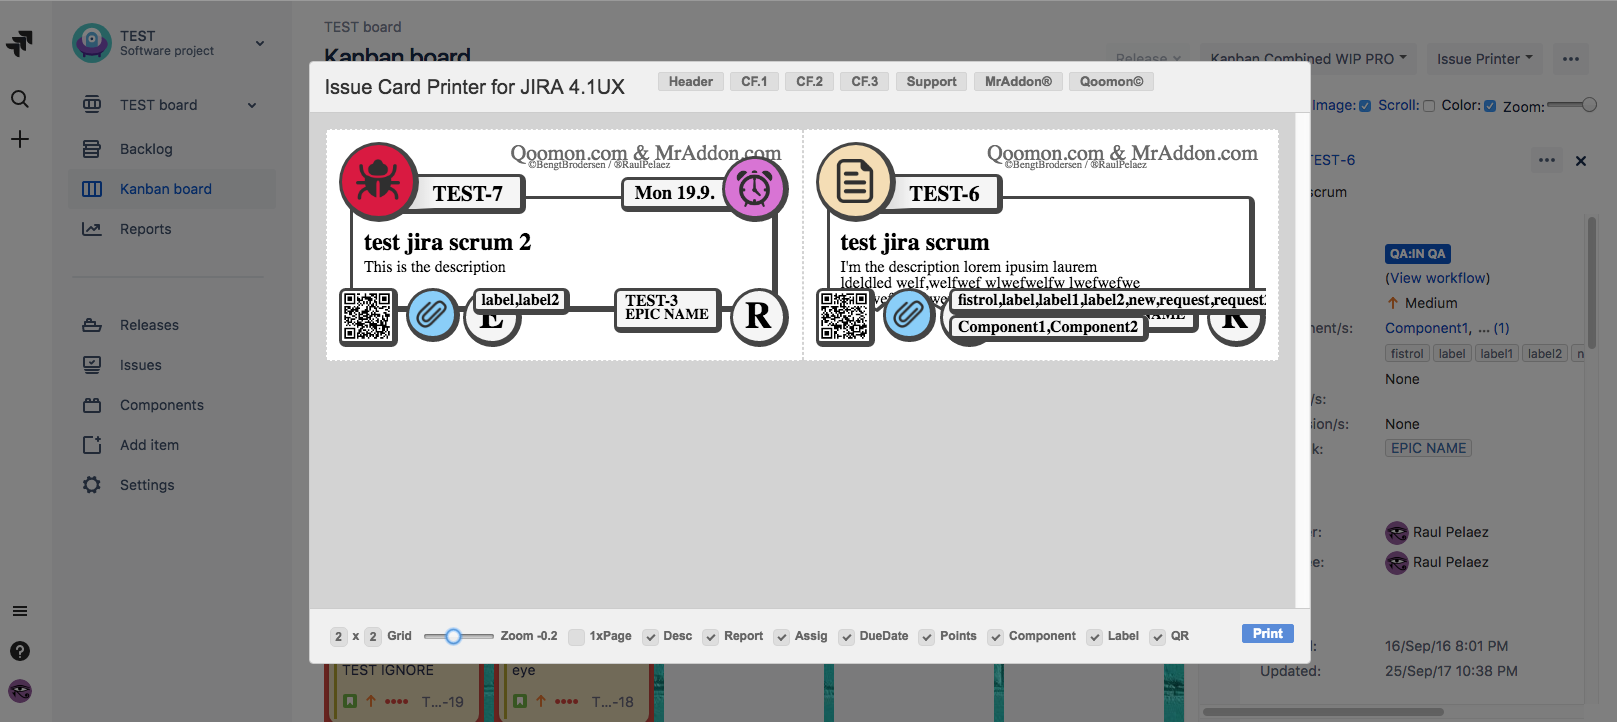
Task: Click the document icon on TEST-6 card
Action: 854,182
